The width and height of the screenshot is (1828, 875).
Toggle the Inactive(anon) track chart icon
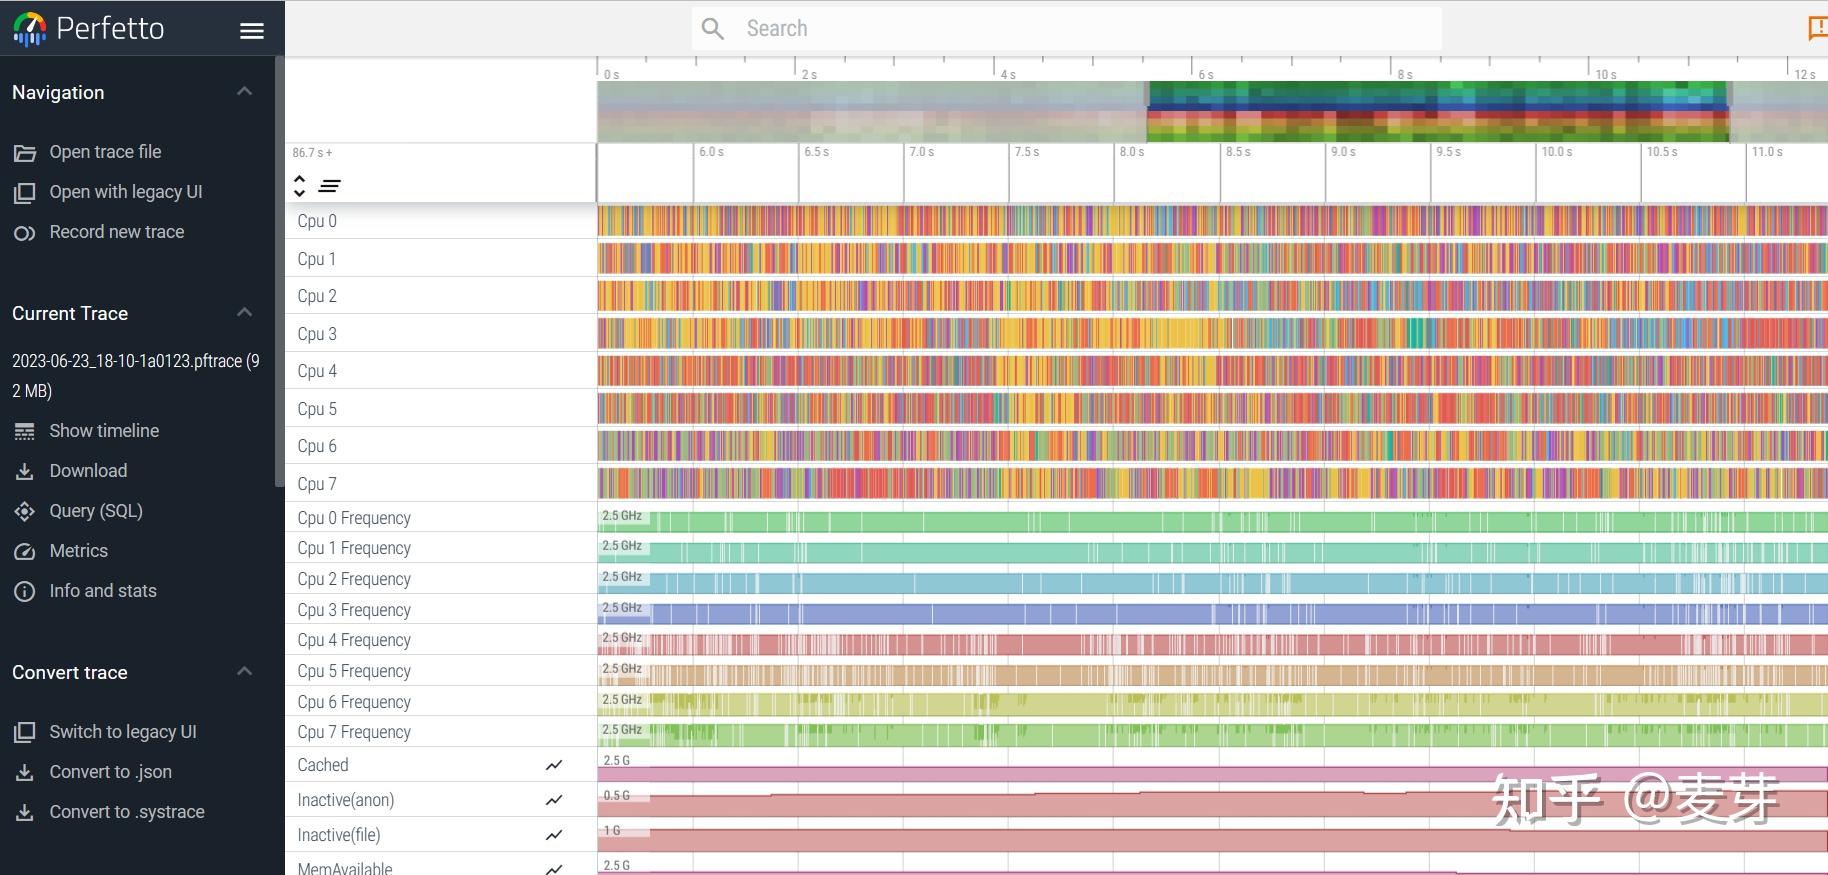[554, 800]
